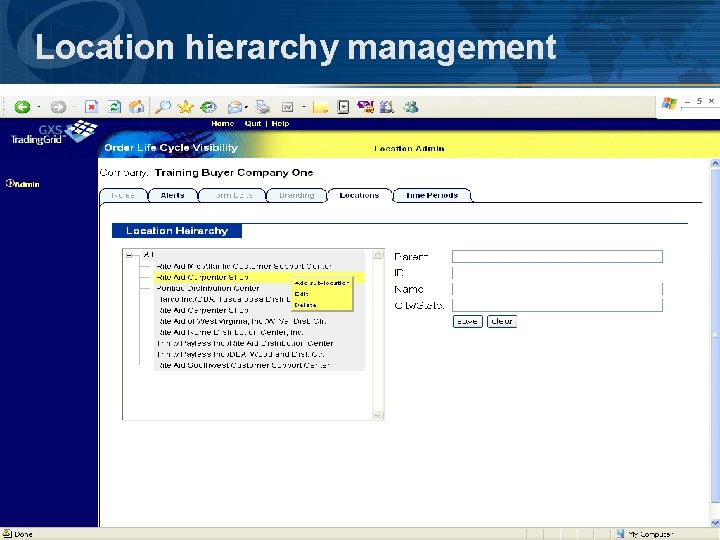
Task: Click into the Parent input field
Action: click(557, 256)
